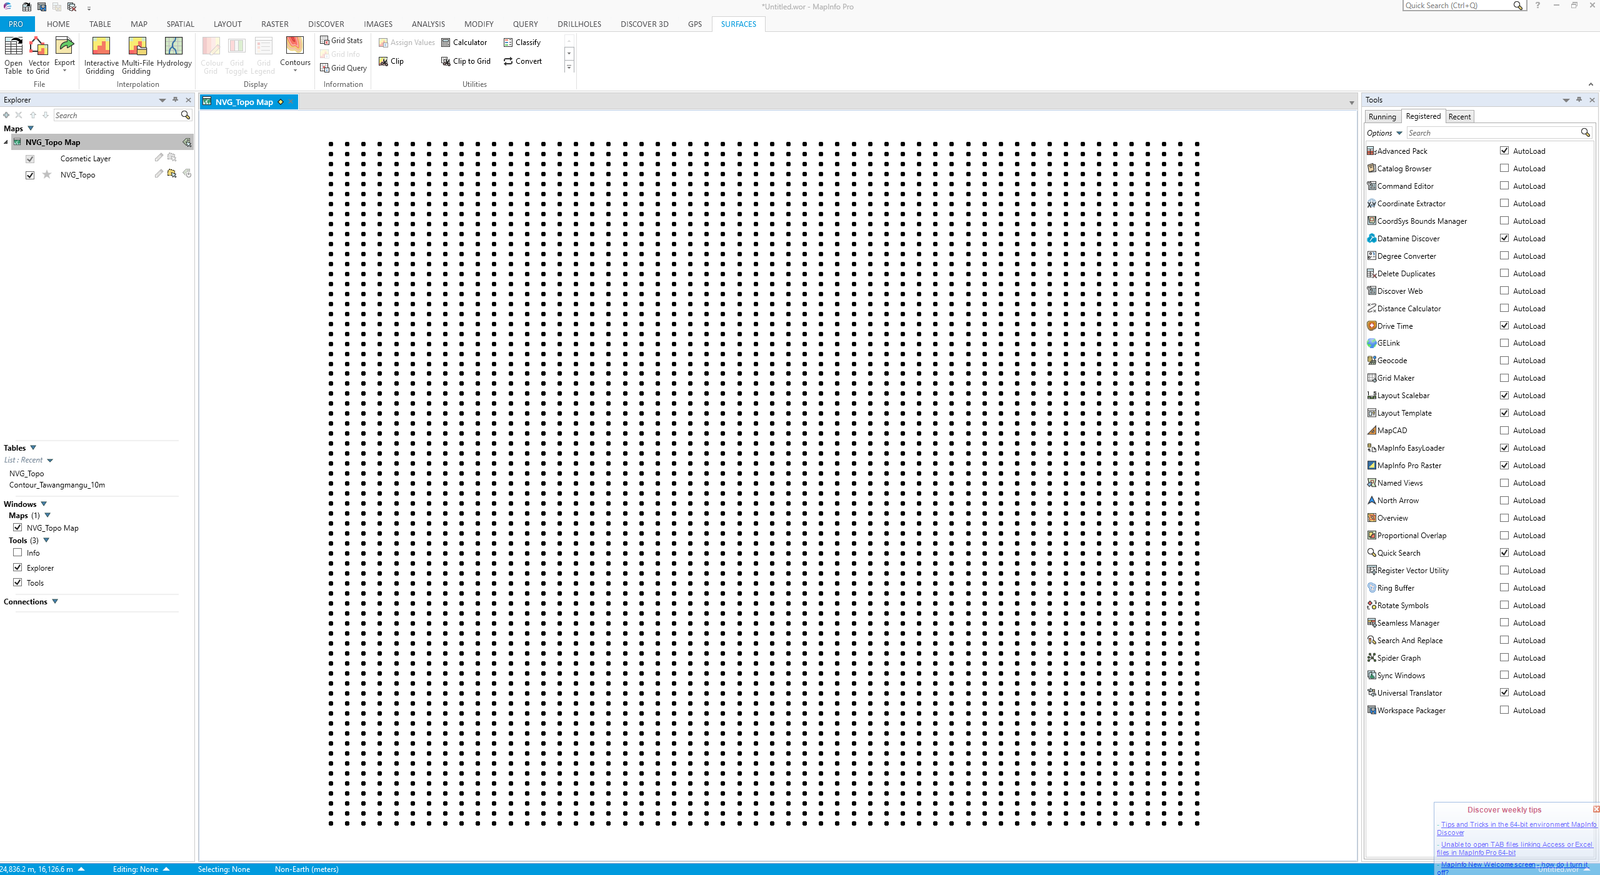Screen dimensions: 1600x875
Task: Enable AutoLoad for Grid Maker
Action: (1504, 378)
